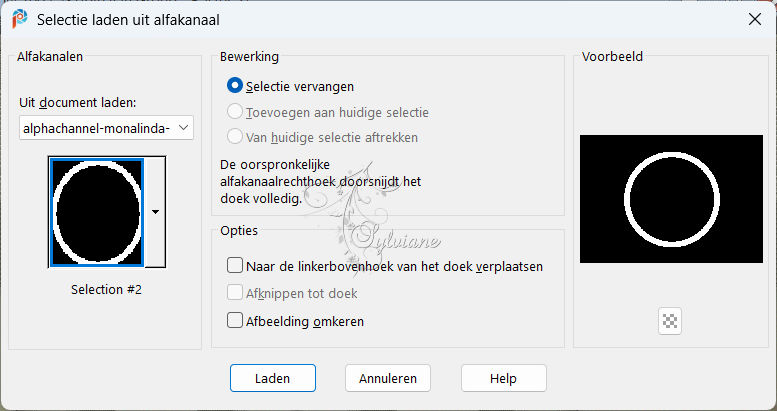Click the dialog title text

[x=128, y=20]
